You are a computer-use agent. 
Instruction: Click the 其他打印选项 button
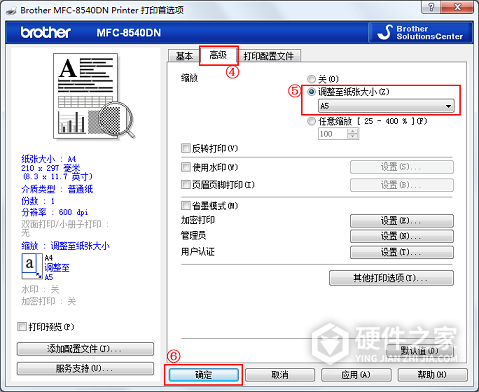point(391,278)
